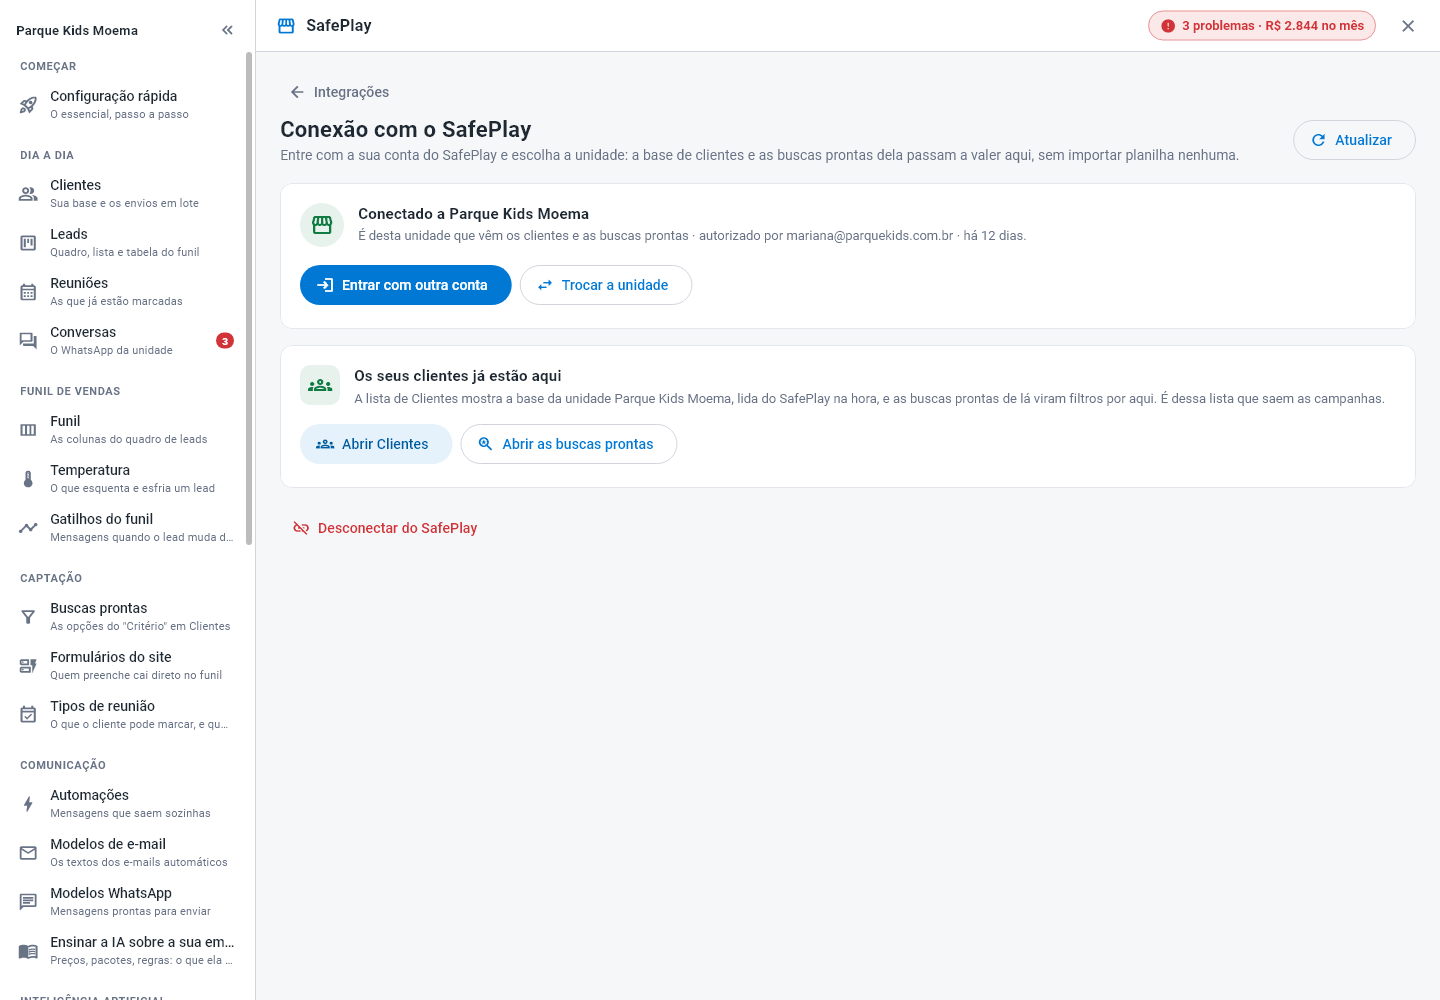Click the COMUNICAÇÃO section label
Image resolution: width=1440 pixels, height=1000 pixels.
click(63, 765)
